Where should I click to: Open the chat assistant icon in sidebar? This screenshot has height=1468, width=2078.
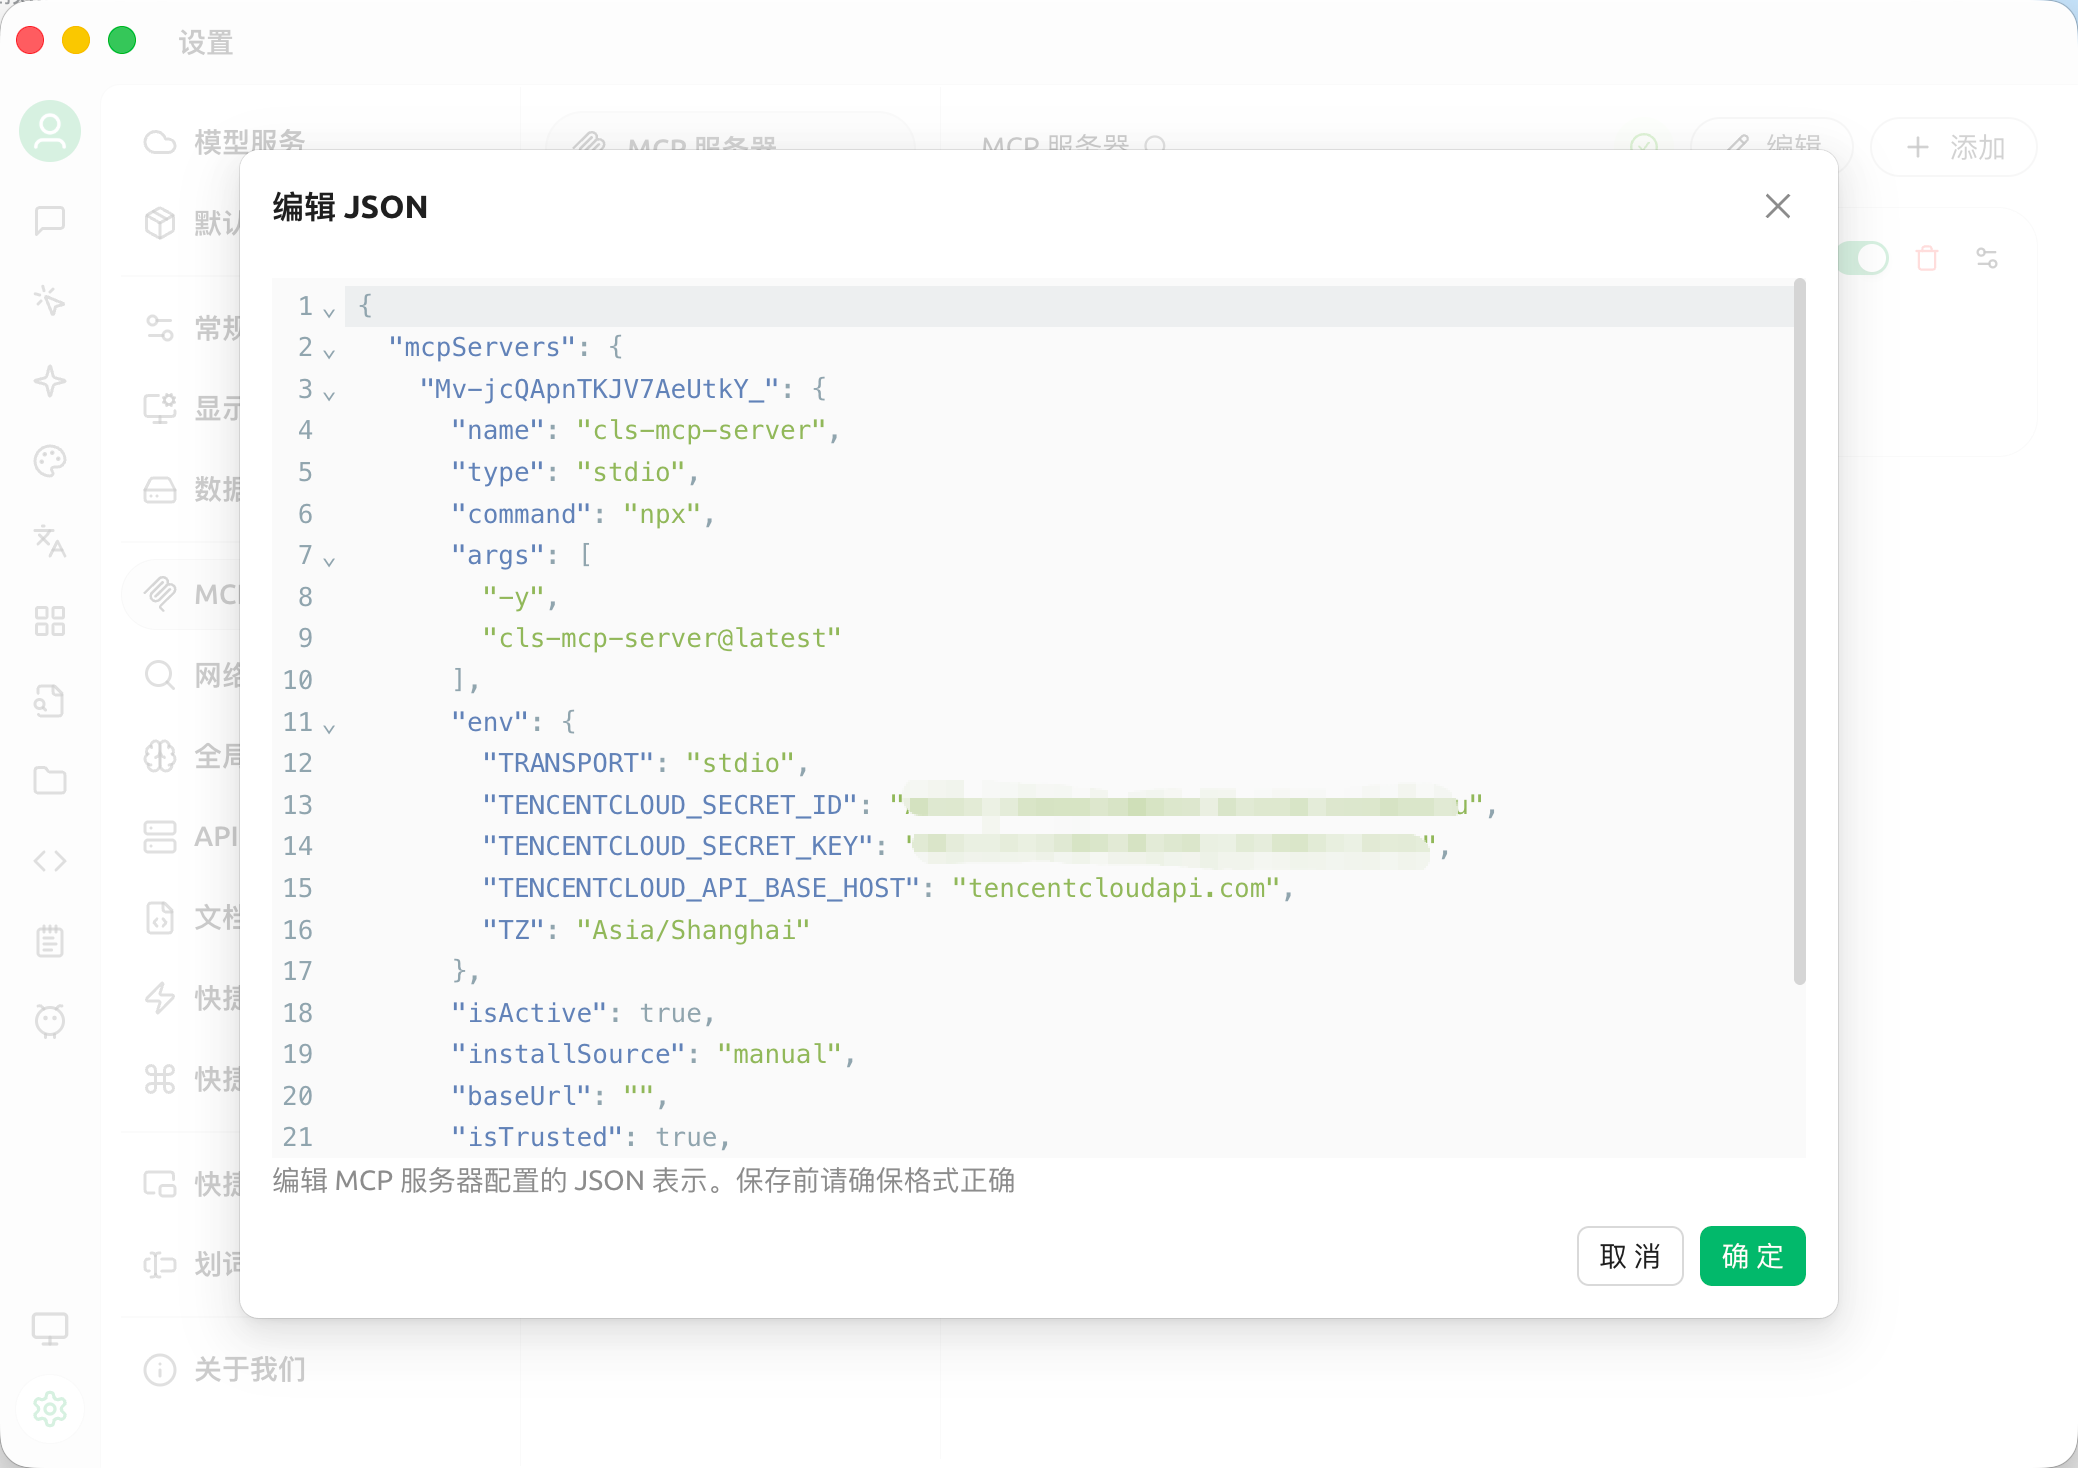50,220
